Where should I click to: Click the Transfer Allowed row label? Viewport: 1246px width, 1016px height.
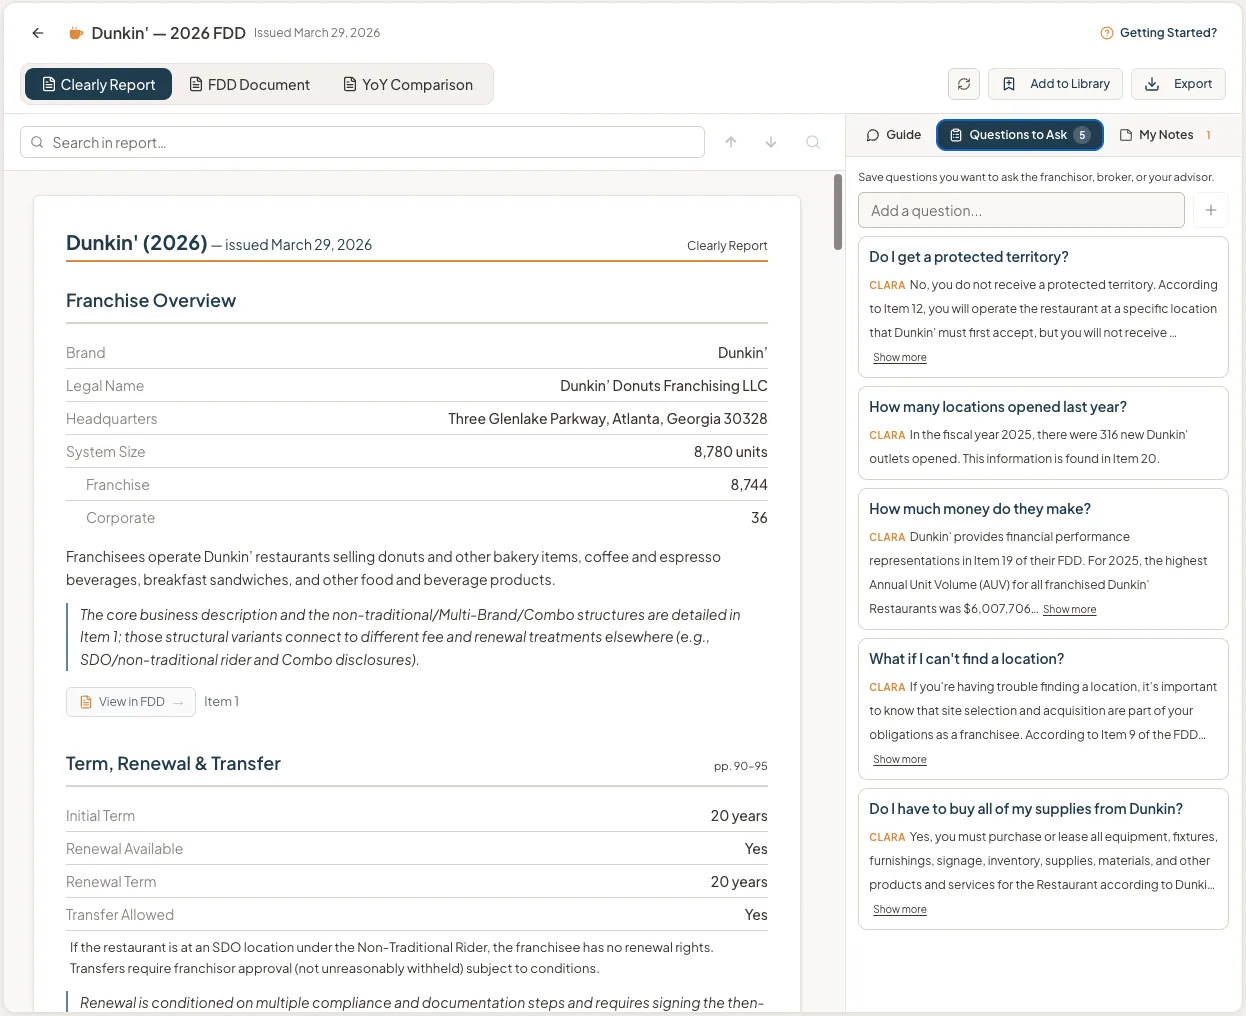pyautogui.click(x=120, y=915)
